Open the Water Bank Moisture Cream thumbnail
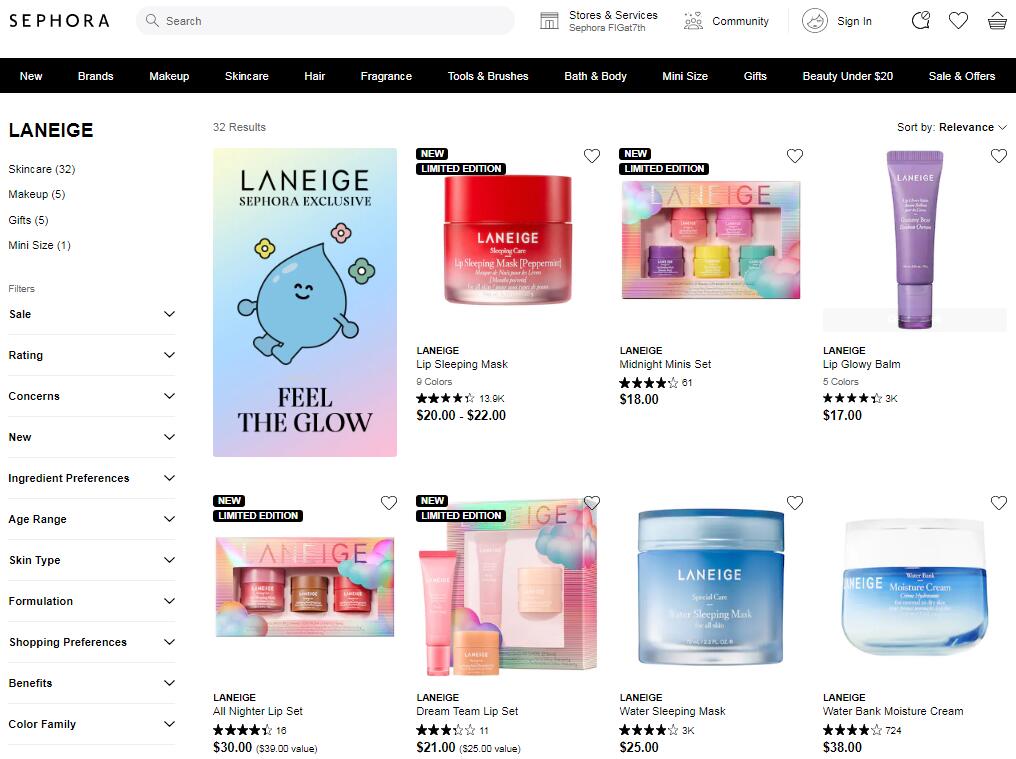Image resolution: width=1016 pixels, height=759 pixels. (x=914, y=589)
